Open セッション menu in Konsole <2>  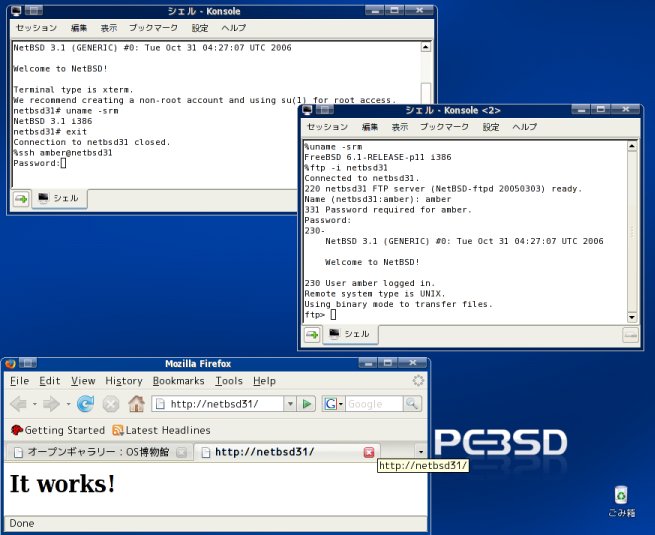[x=328, y=127]
